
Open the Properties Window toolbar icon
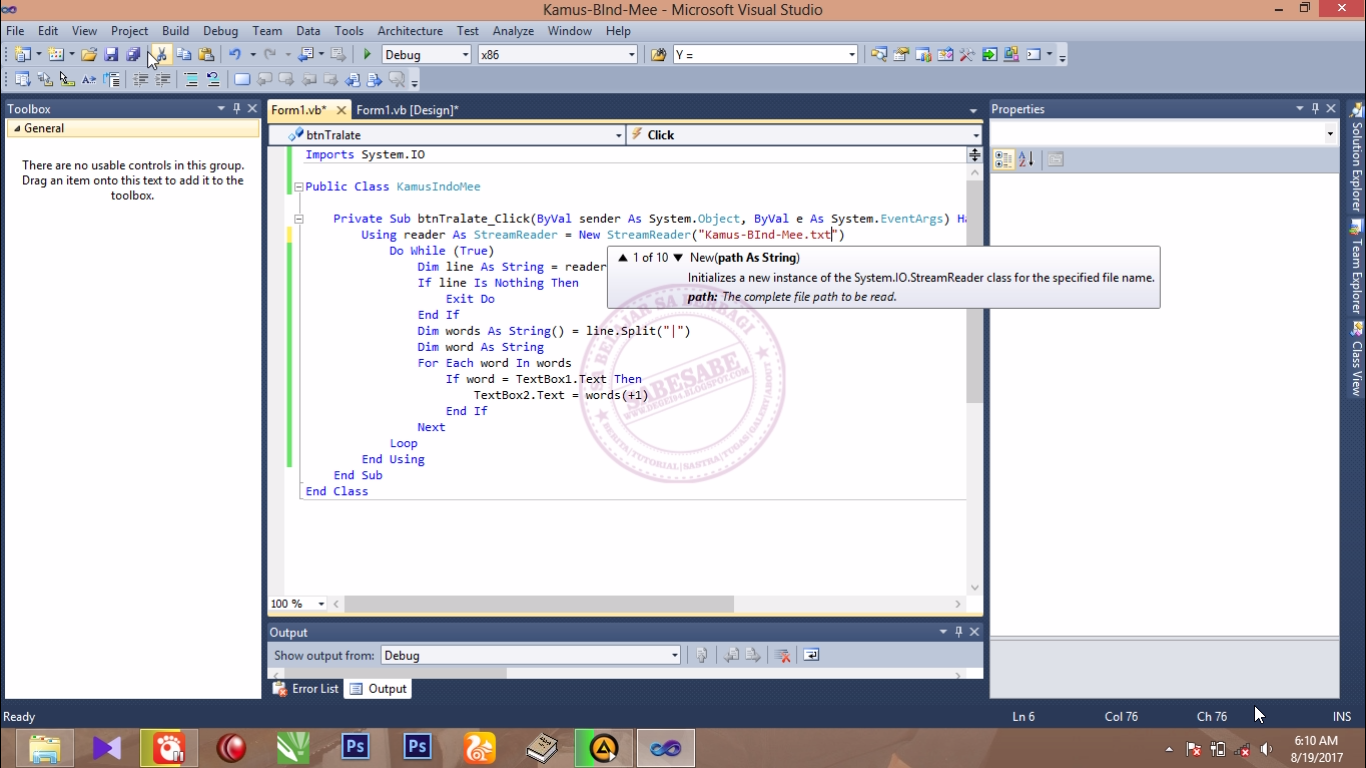(x=901, y=55)
